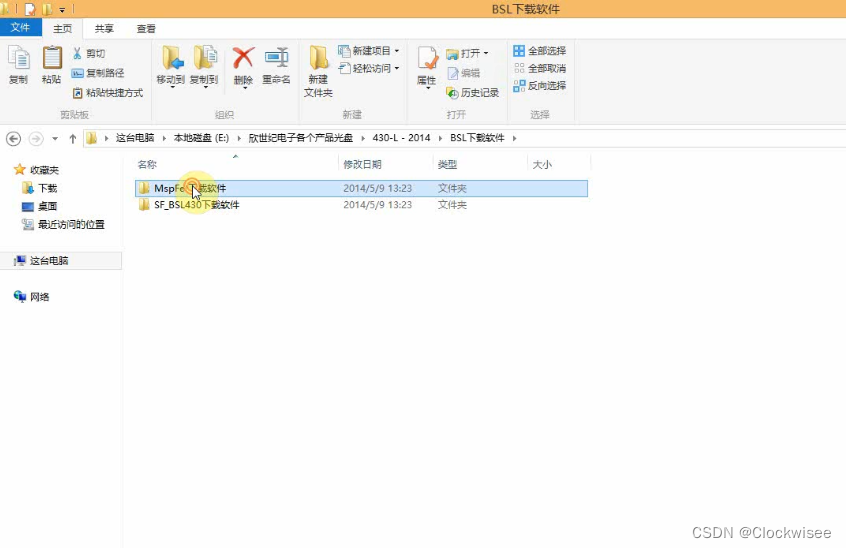Click the MspFet folder's yellow icon

pos(144,188)
